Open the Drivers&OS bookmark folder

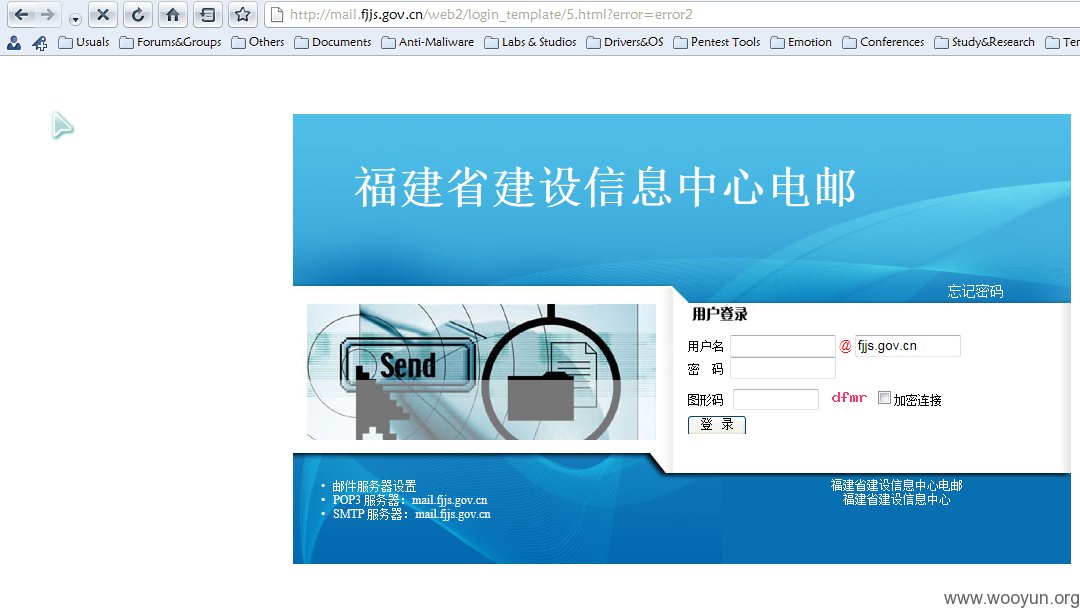625,42
